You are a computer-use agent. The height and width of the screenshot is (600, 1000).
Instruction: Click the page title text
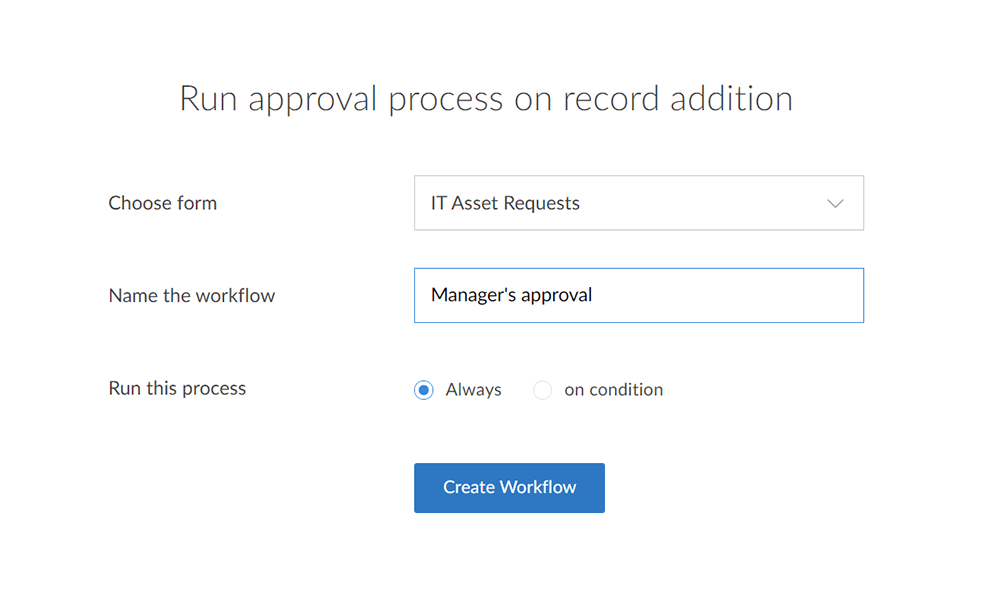(x=486, y=98)
